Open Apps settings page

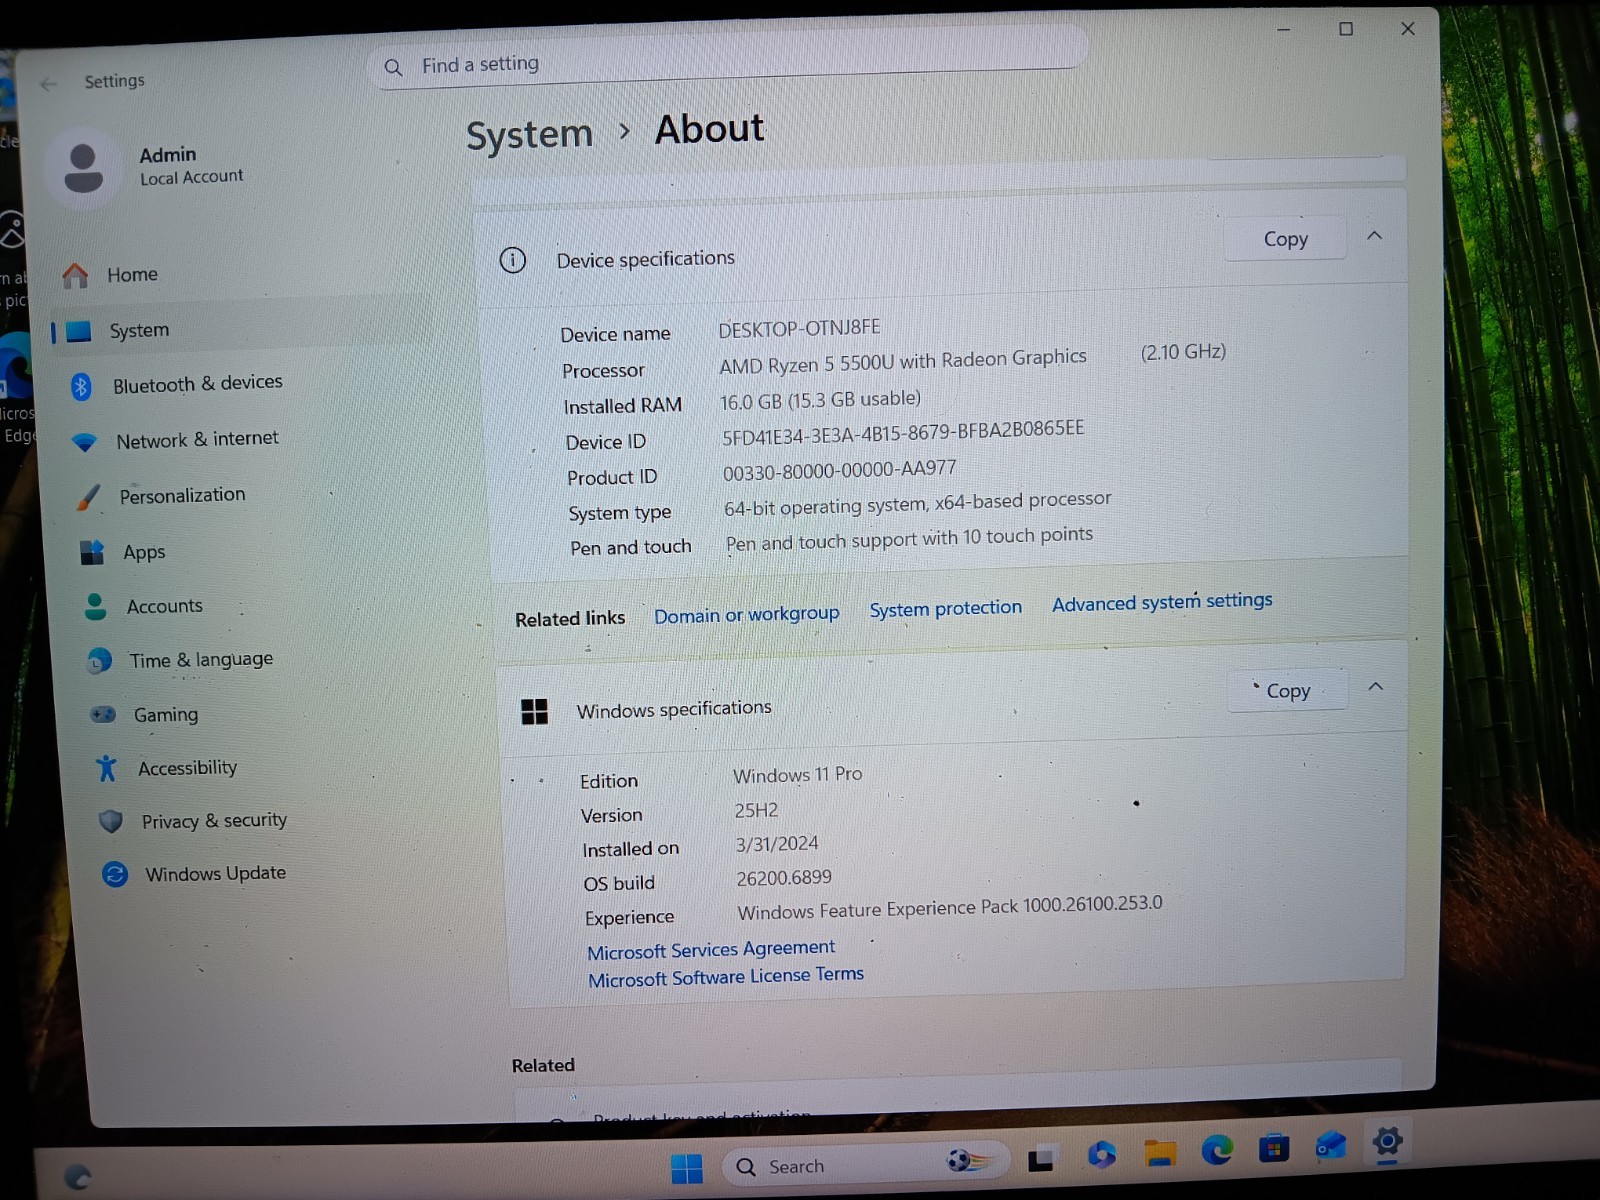point(144,553)
